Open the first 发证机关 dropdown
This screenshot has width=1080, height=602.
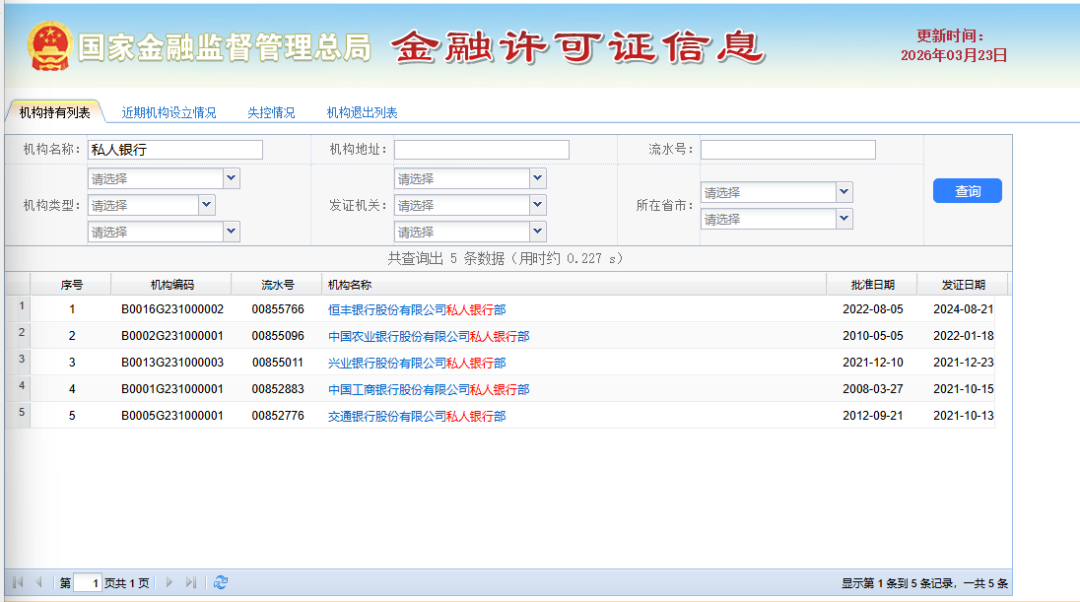(537, 178)
